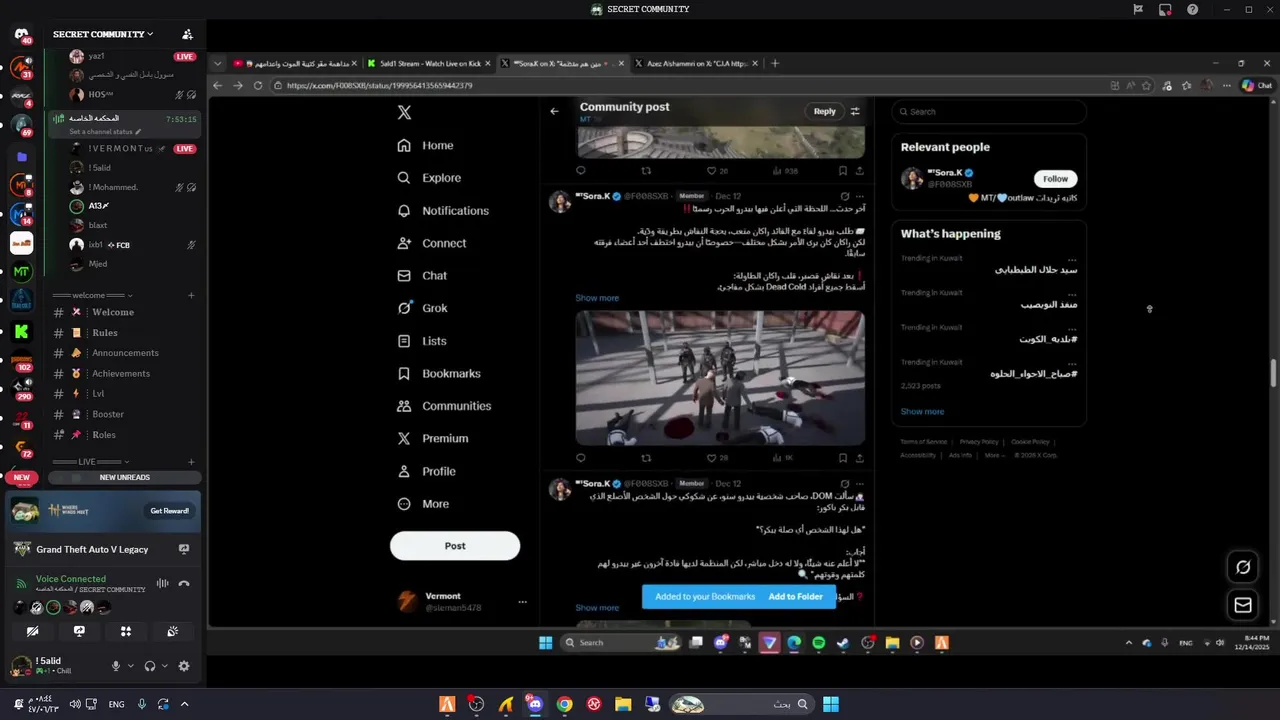Click the Chat envelope icon in sidebar
Screen dimensions: 1280x720
[404, 276]
